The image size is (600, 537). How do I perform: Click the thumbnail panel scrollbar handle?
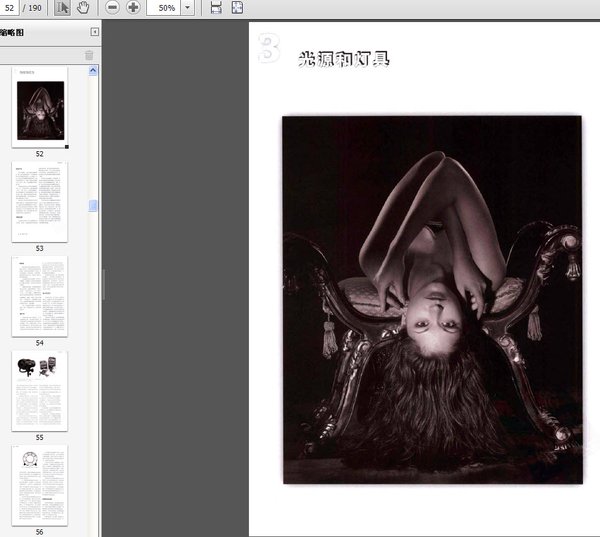coord(93,206)
